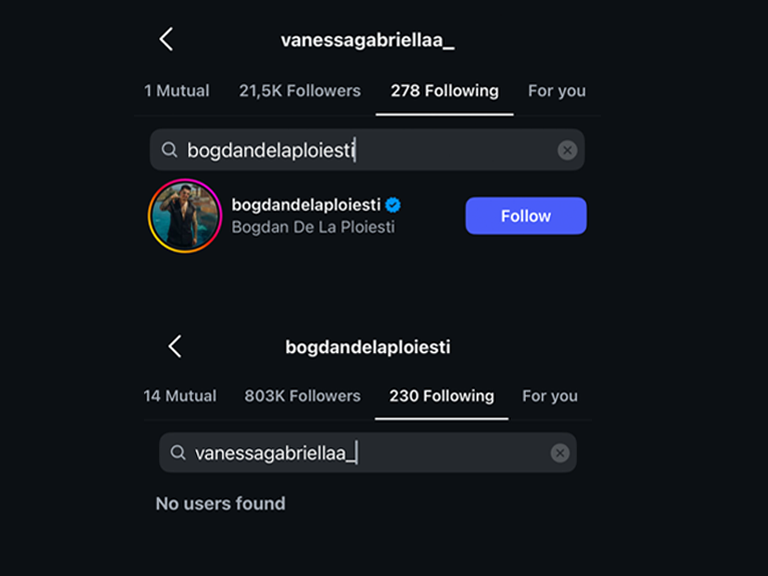Go back from vanessagabriellaa_ following list
This screenshot has width=768, height=576.
[166, 39]
